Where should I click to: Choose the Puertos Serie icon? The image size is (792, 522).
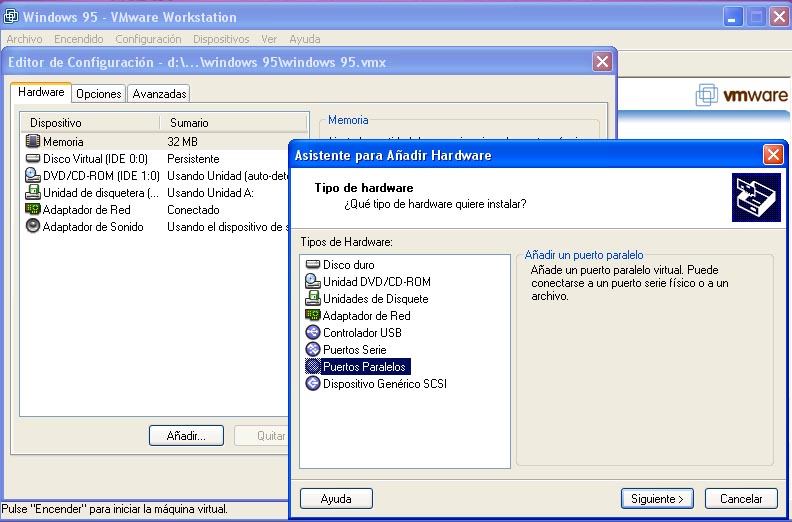[313, 349]
